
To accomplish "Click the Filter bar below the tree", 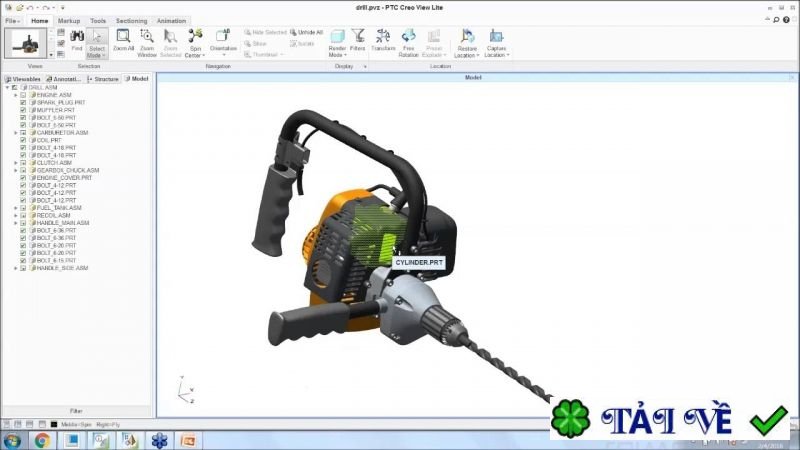I will [x=77, y=411].
